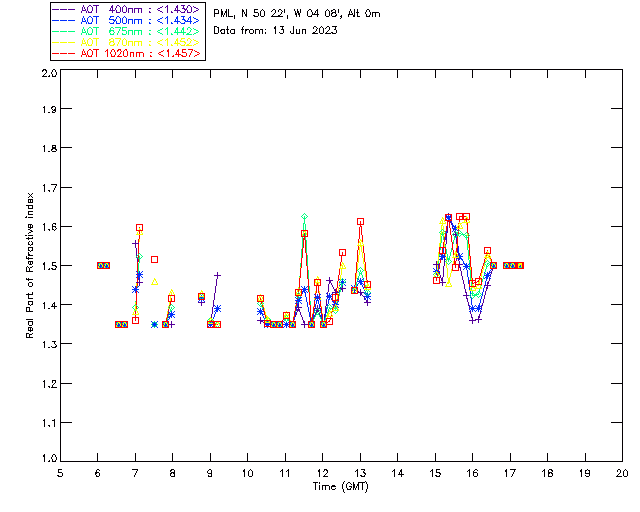Click the 12 tick on the time axis
Screen dimensions: 640x512
[322, 473]
